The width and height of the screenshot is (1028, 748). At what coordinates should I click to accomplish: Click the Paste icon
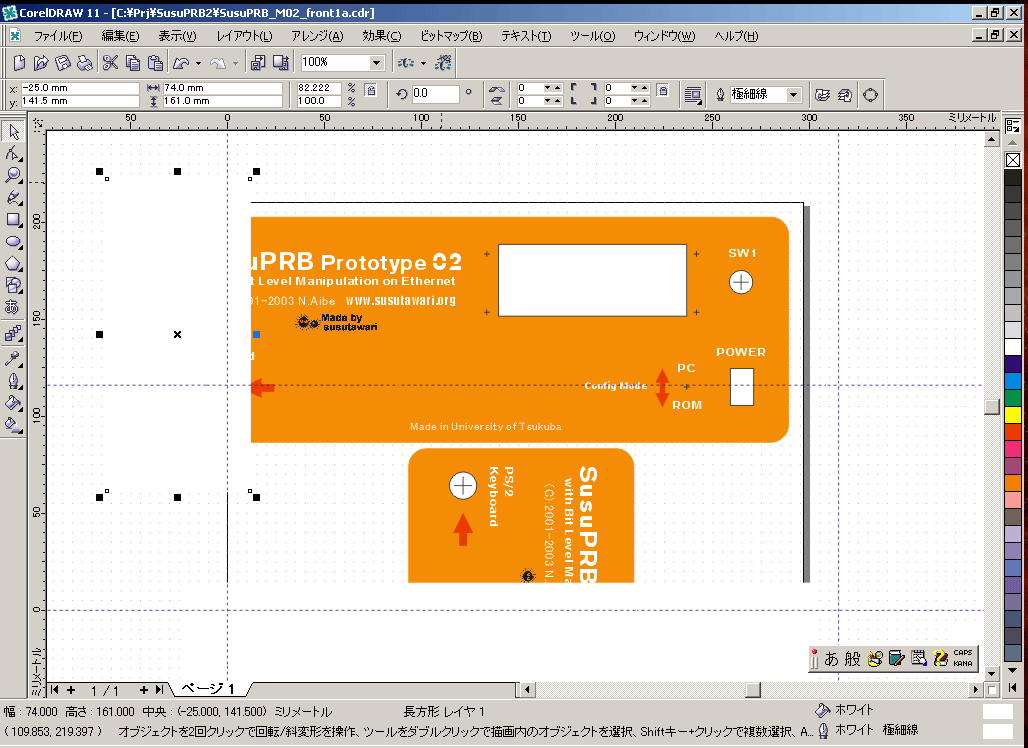(x=155, y=63)
